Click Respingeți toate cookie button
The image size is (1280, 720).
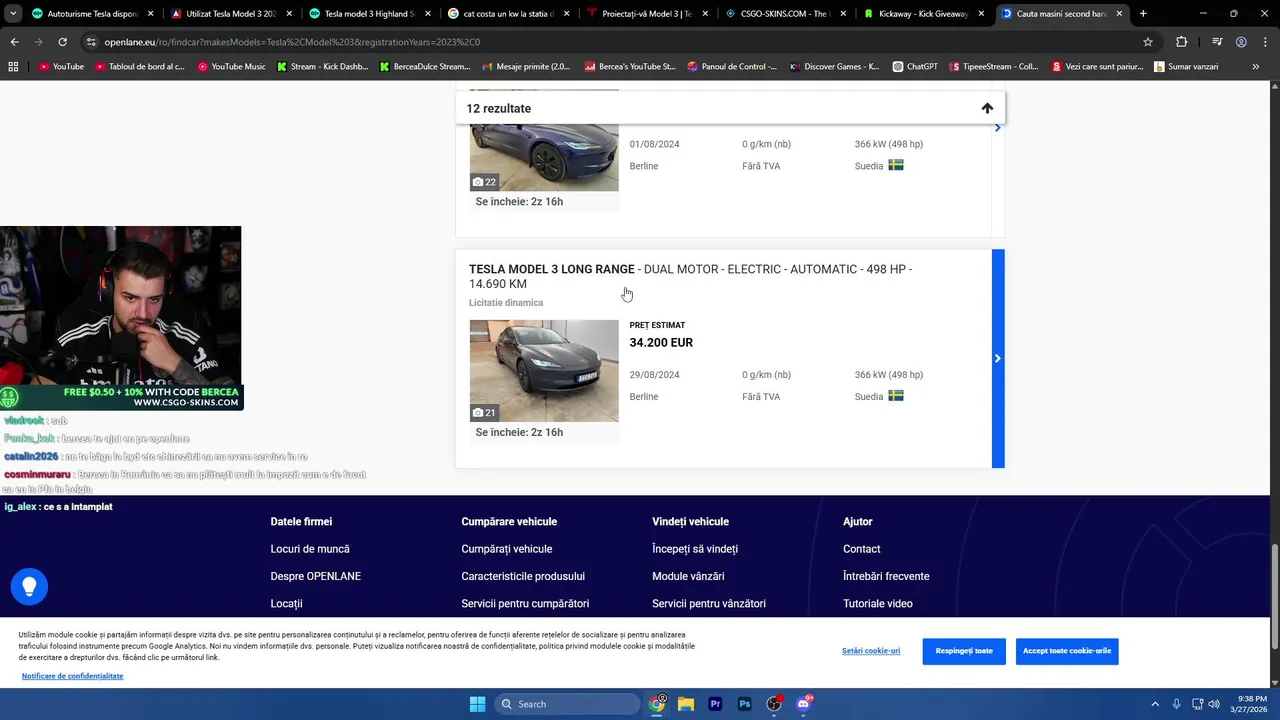[x=964, y=651]
